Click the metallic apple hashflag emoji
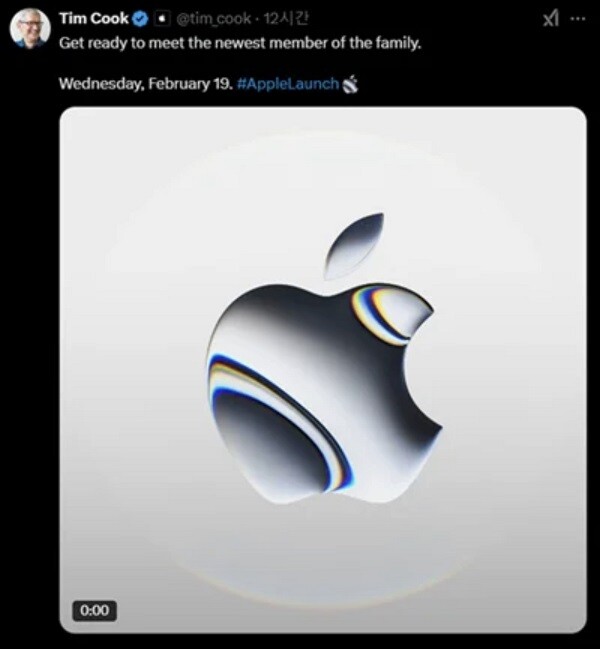 (x=350, y=84)
